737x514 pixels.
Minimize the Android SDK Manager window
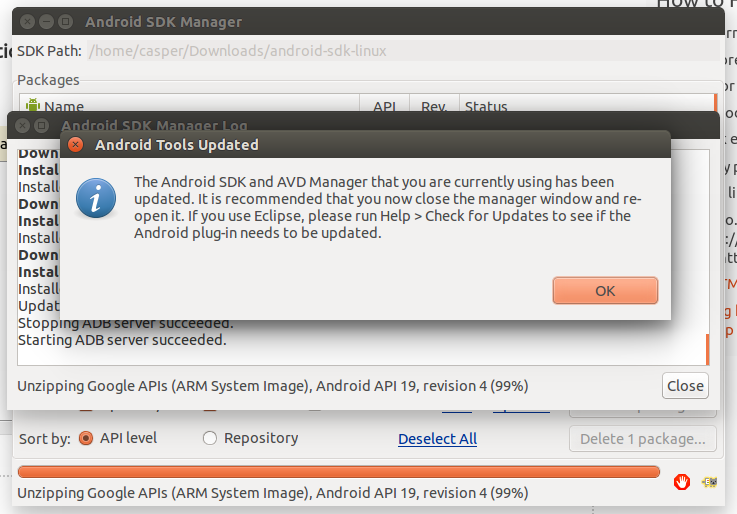coord(47,21)
